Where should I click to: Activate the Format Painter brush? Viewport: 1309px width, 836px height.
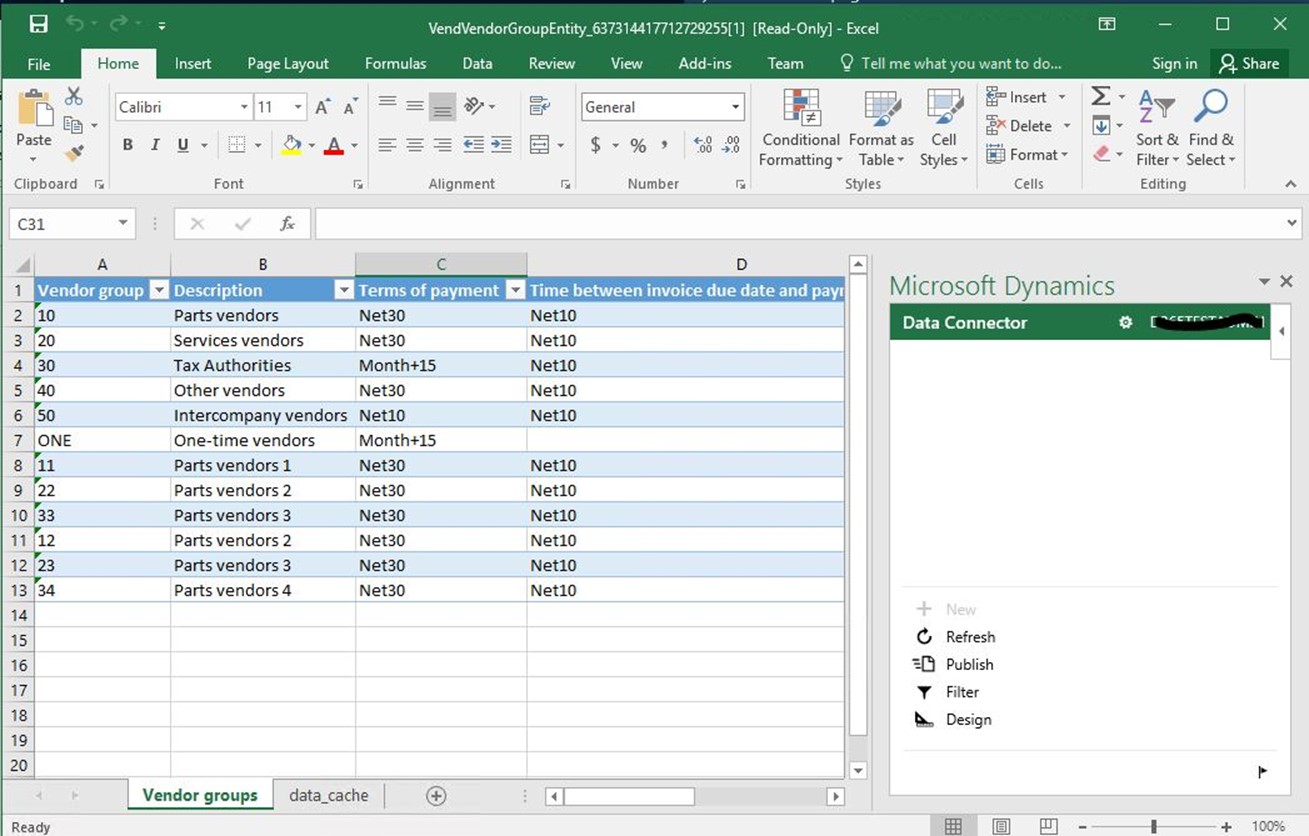[74, 153]
